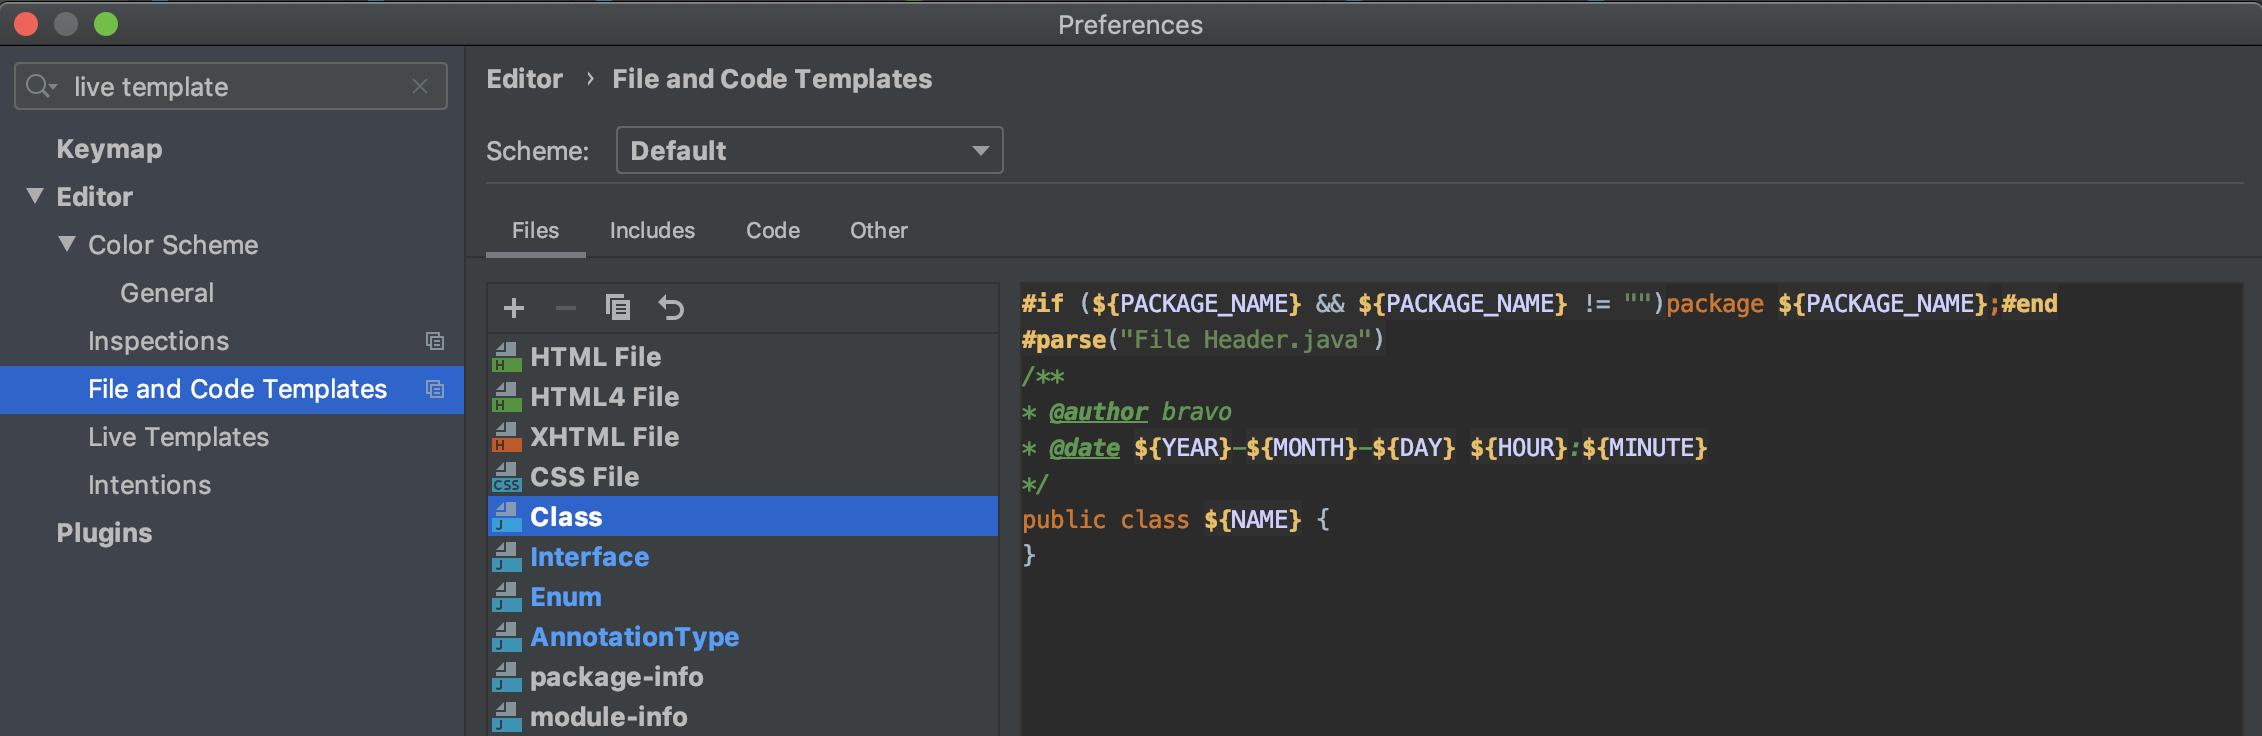Select the package-info template name
Image resolution: width=2262 pixels, height=736 pixels.
(616, 677)
